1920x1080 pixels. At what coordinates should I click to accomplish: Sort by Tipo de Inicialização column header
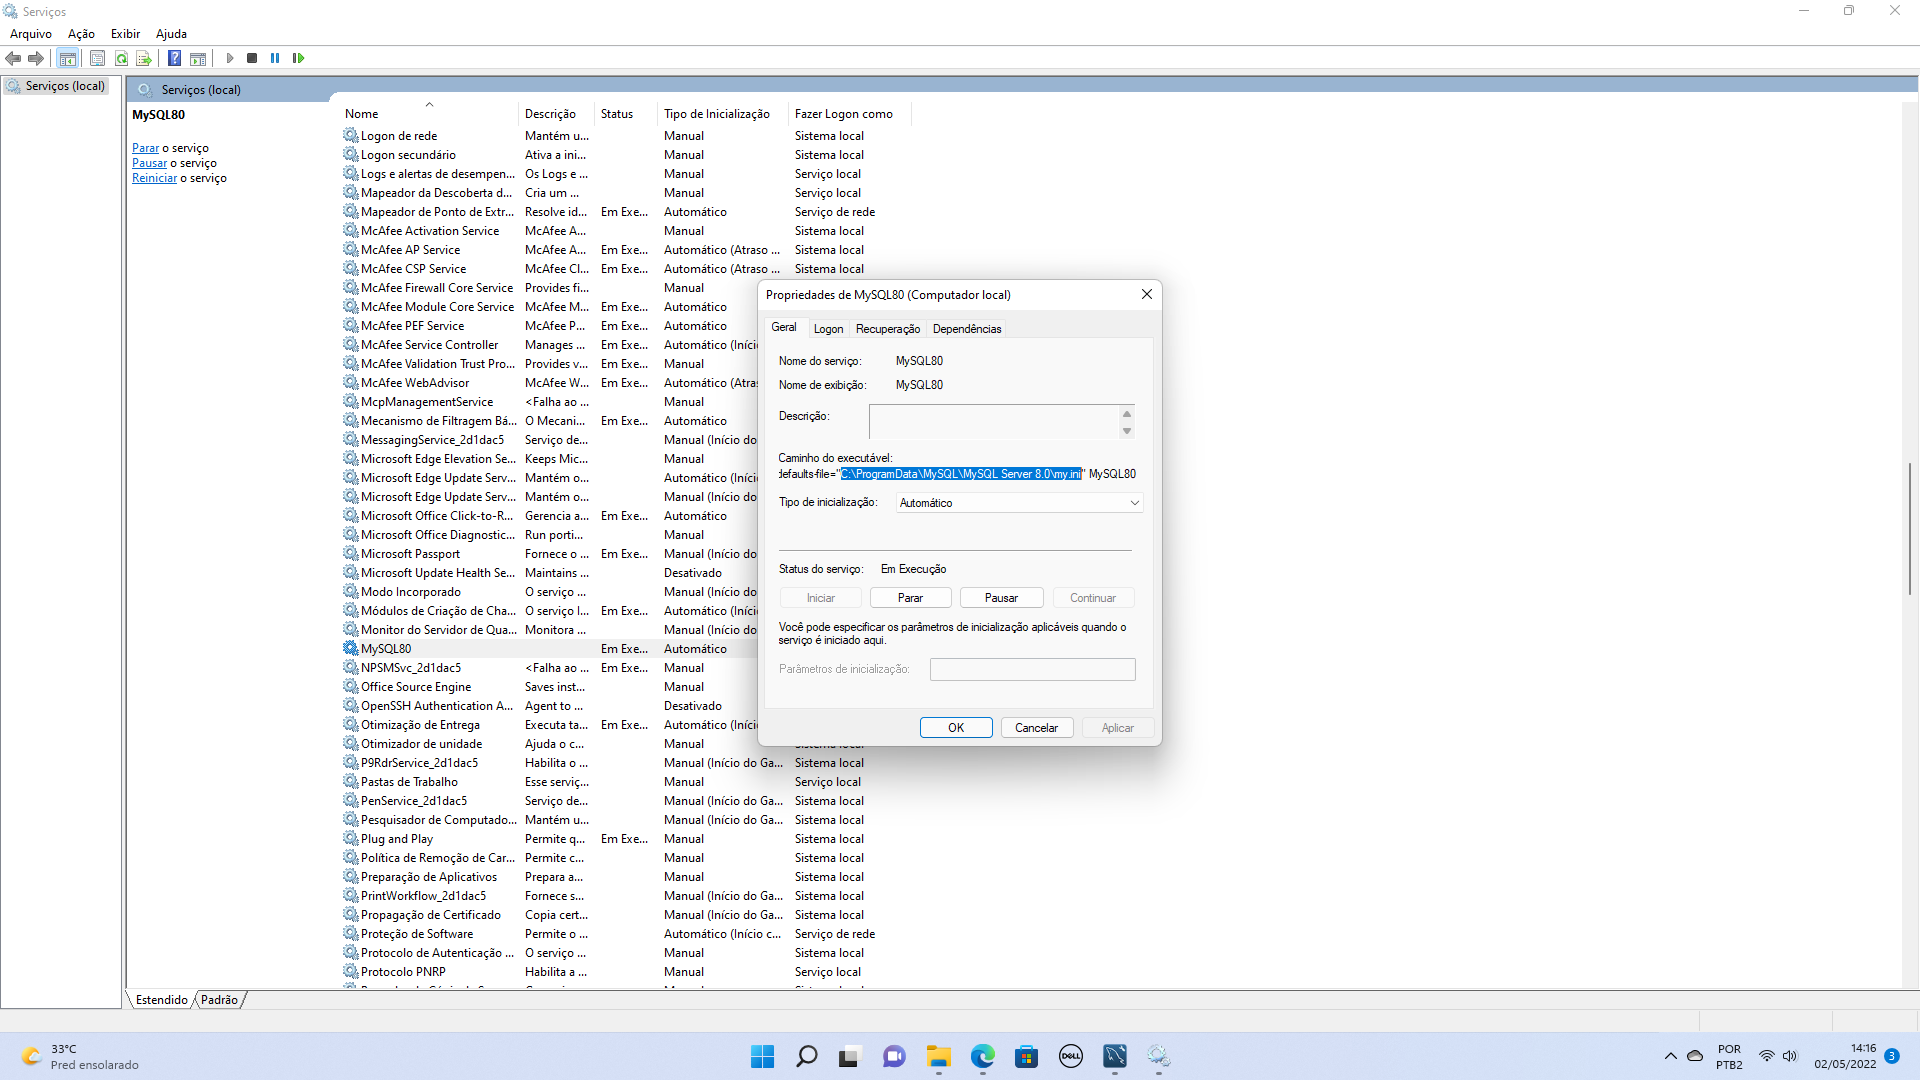point(723,114)
